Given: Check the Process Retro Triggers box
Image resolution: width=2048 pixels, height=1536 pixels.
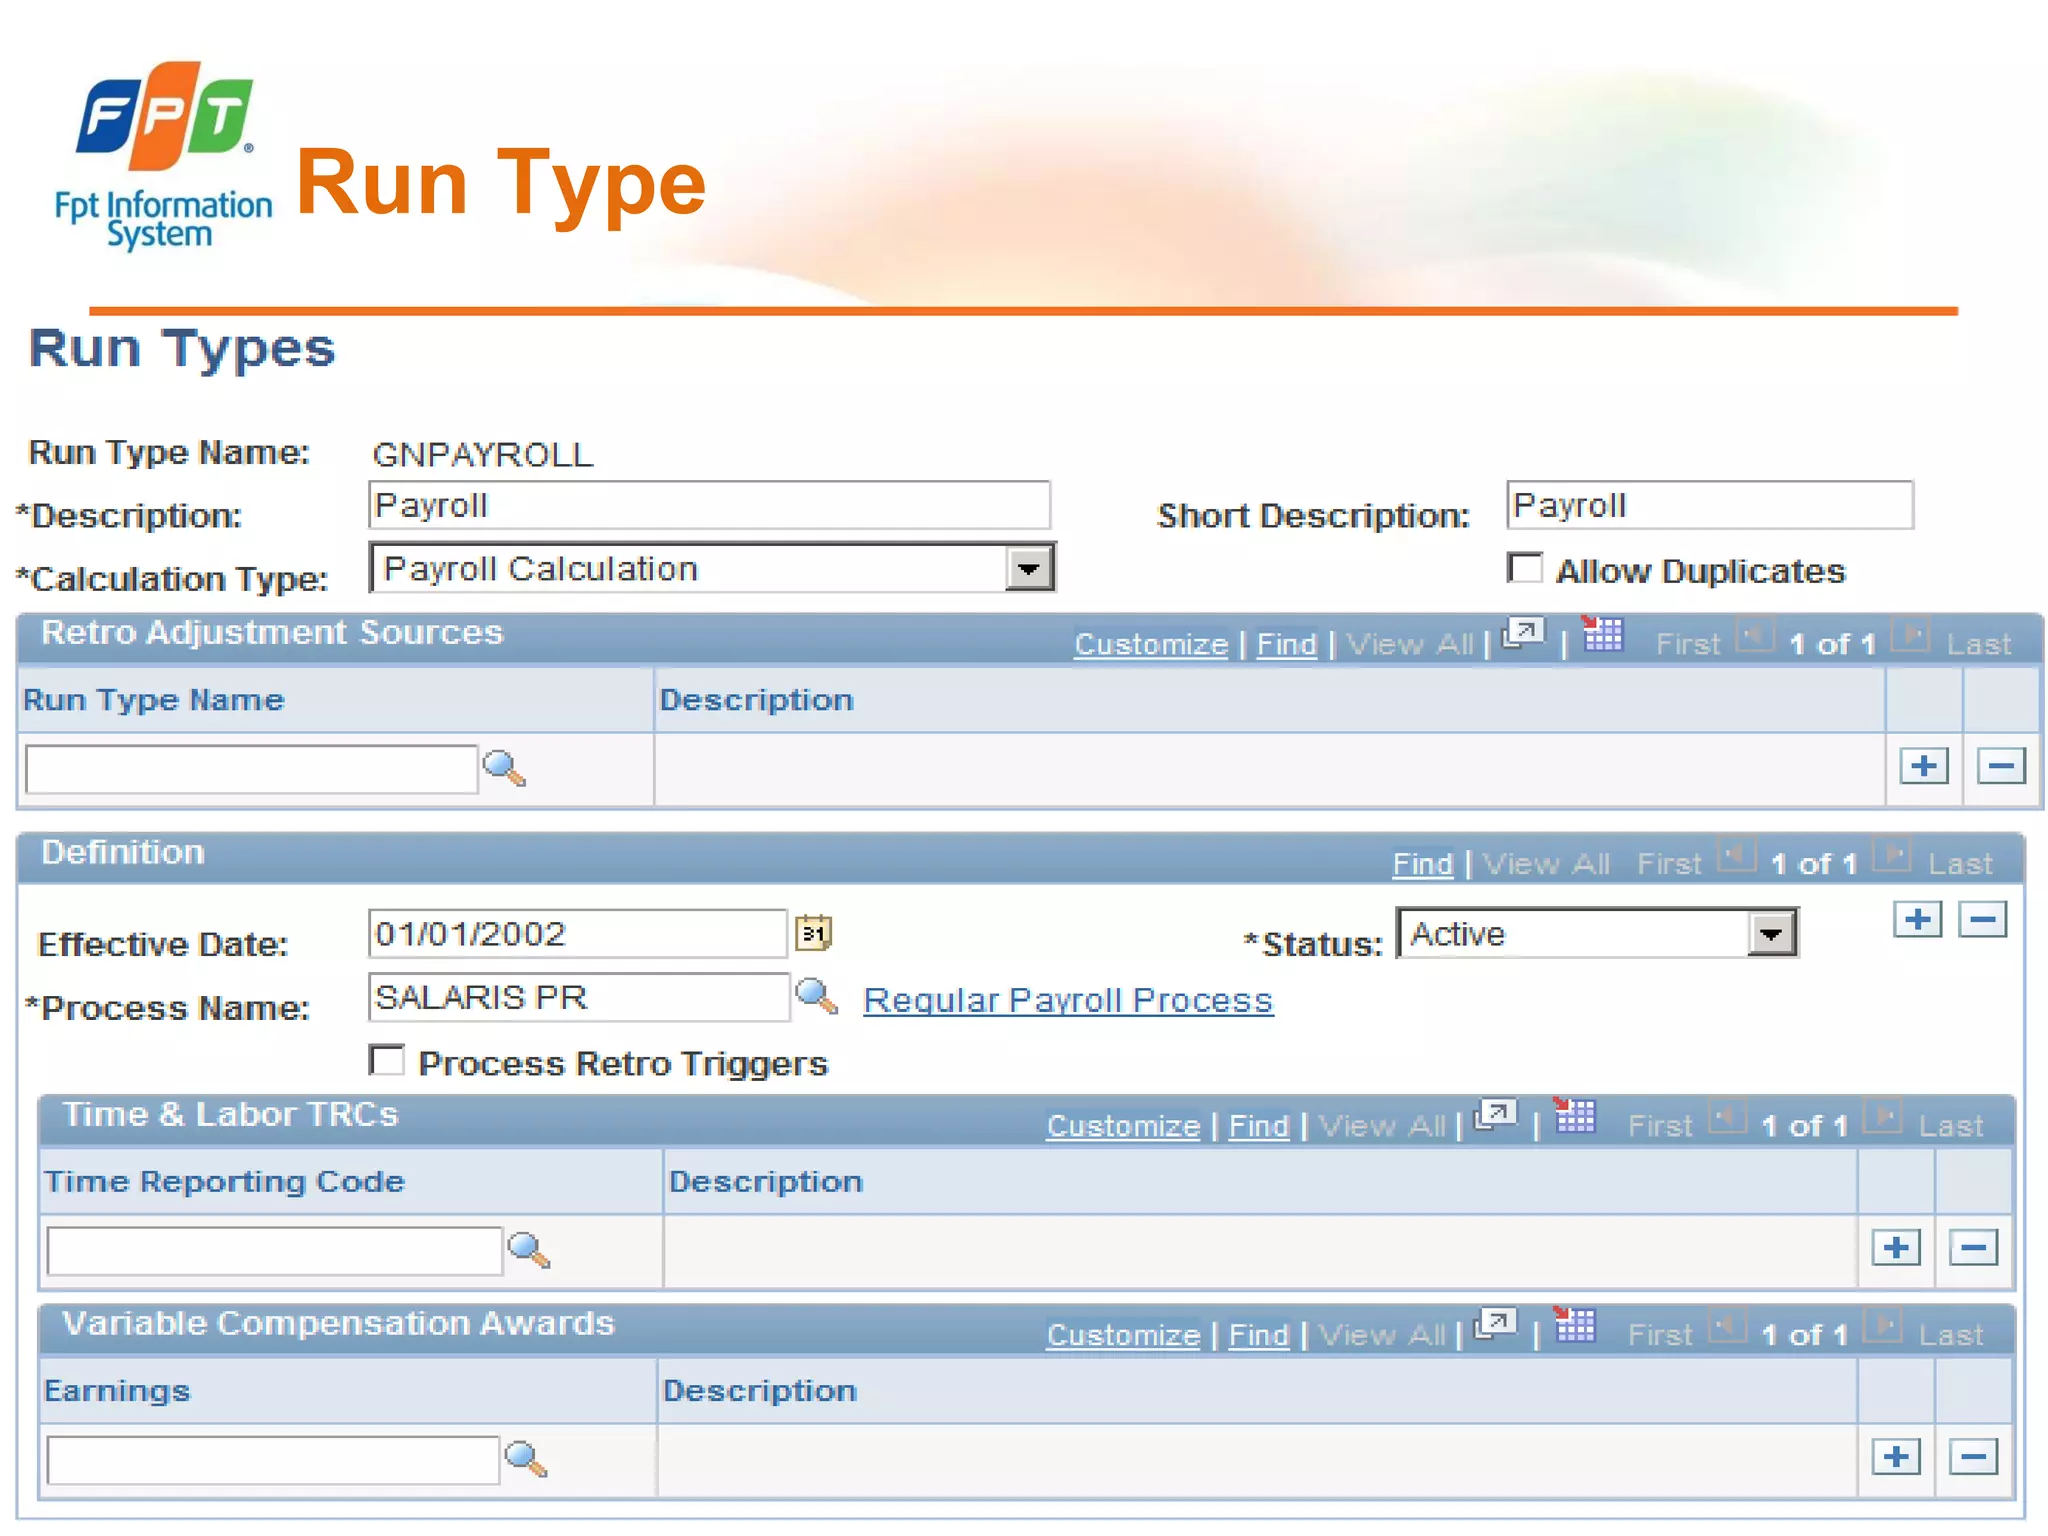Looking at the screenshot, I should tap(387, 1061).
